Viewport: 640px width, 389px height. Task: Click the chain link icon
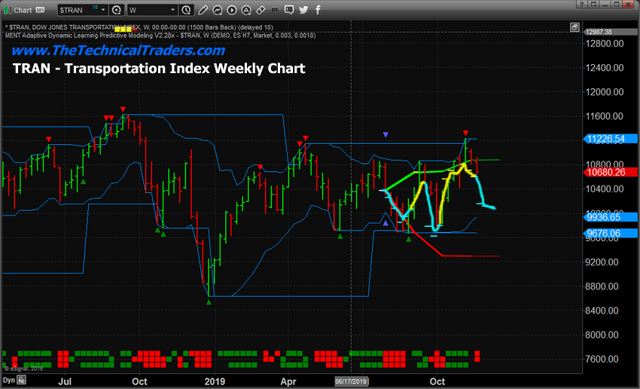click(260, 10)
